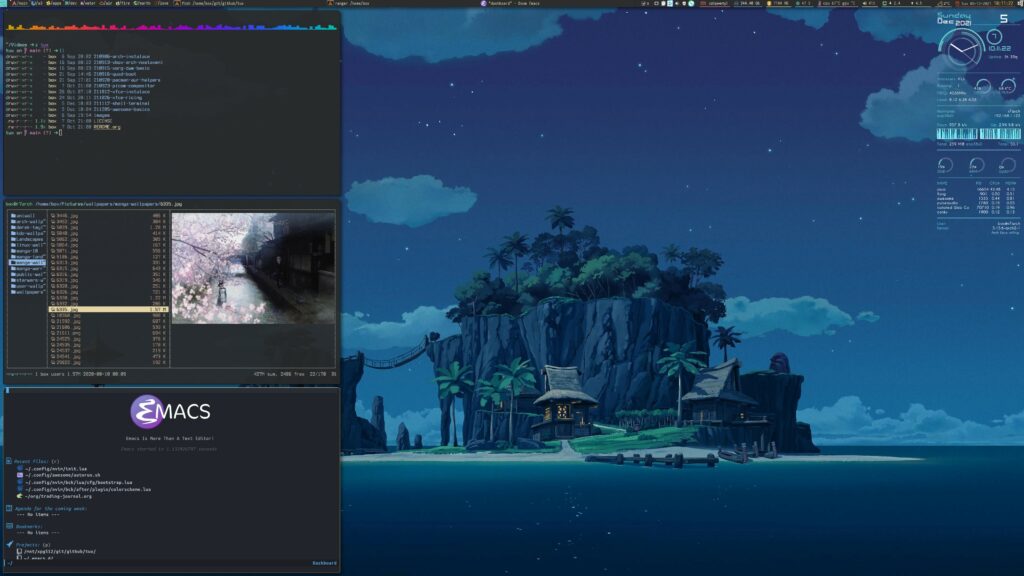Click the org icon beside trading-journal.org
Viewport: 1024px width, 576px height.
tap(19, 496)
